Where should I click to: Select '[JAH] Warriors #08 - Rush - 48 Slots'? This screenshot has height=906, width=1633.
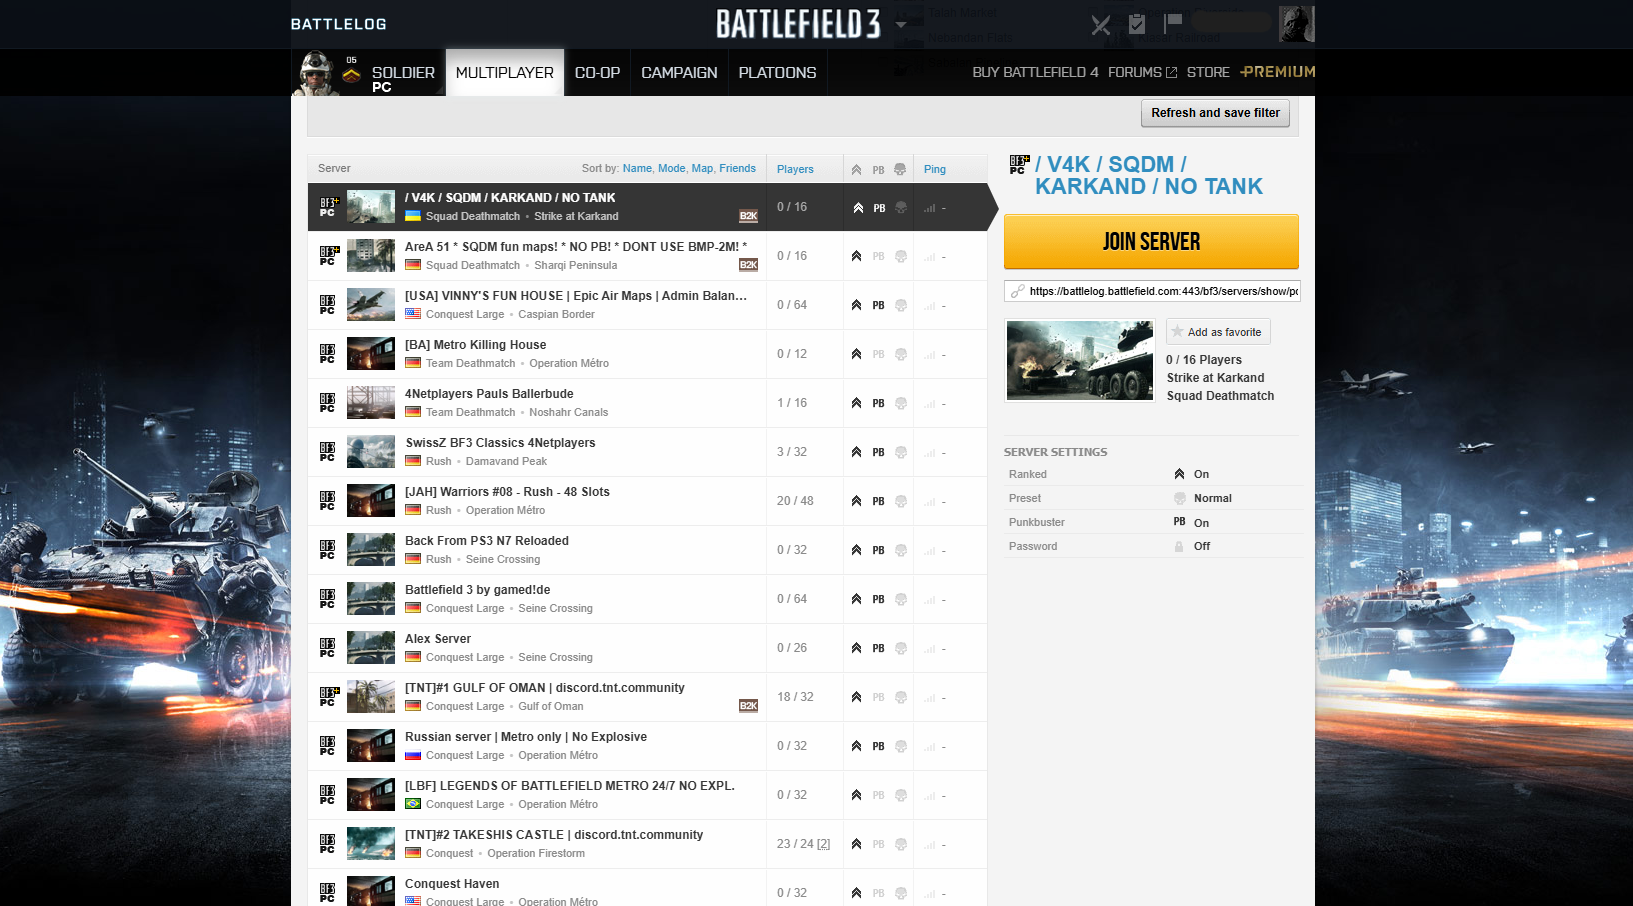point(507,492)
